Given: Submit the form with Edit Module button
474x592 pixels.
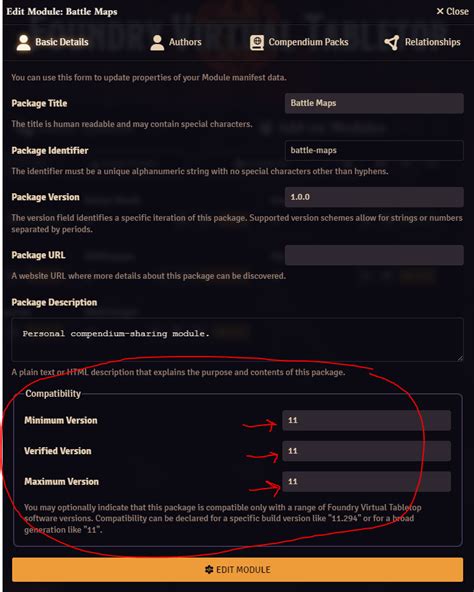Looking at the screenshot, I should tap(237, 569).
